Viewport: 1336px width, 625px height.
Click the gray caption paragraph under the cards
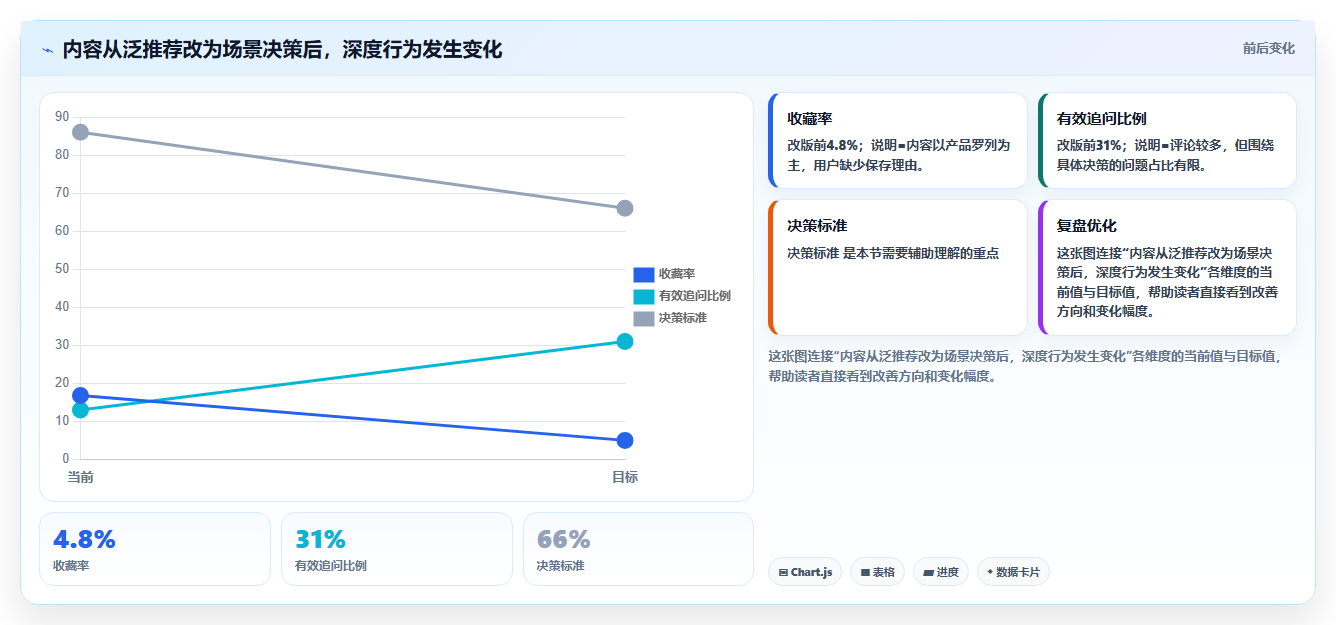click(1027, 366)
